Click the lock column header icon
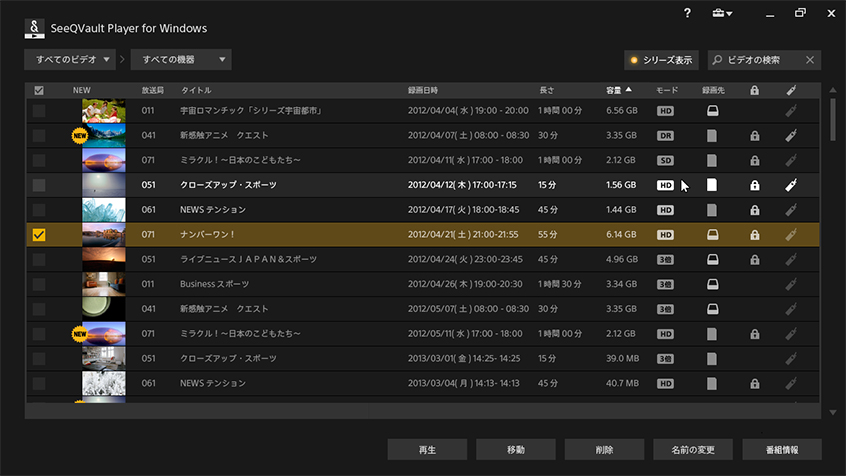The image size is (846, 476). pyautogui.click(x=754, y=90)
